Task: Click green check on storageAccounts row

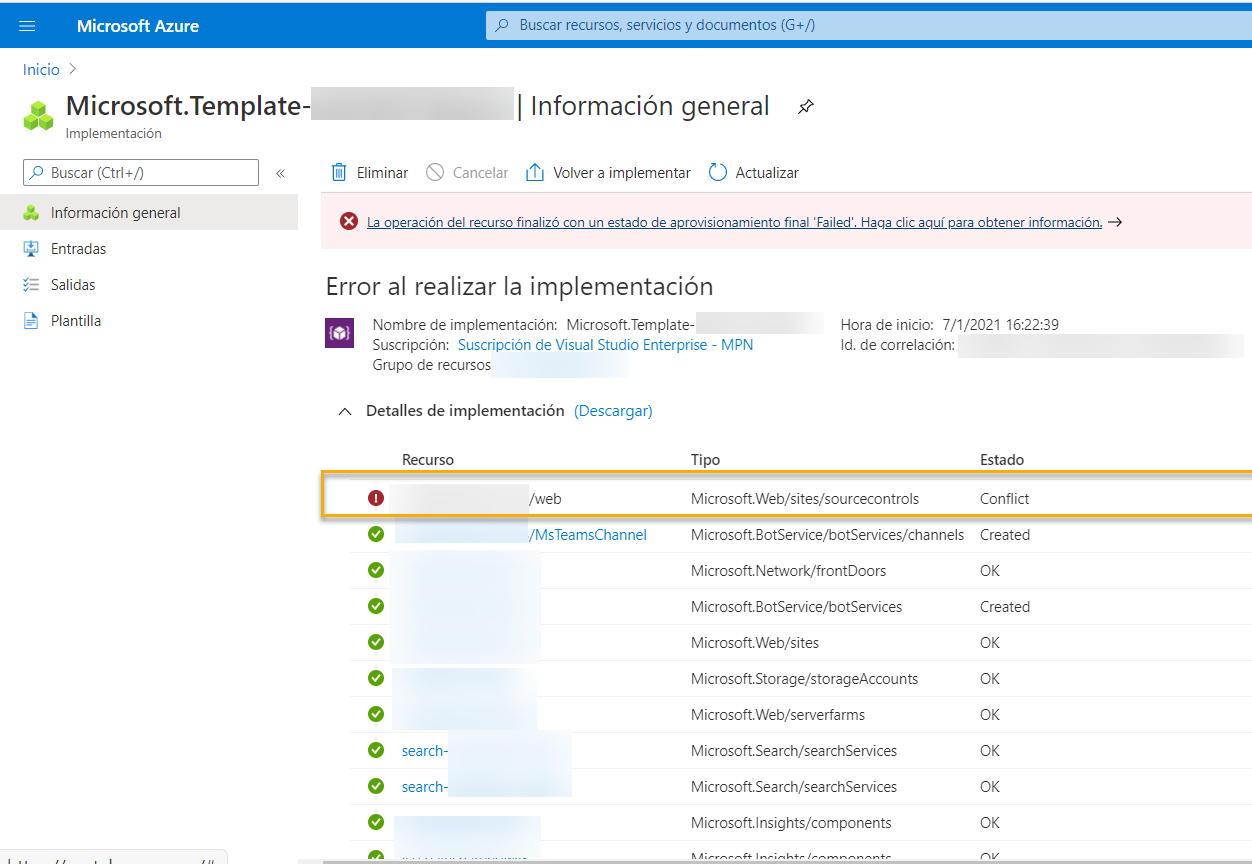Action: pos(376,678)
